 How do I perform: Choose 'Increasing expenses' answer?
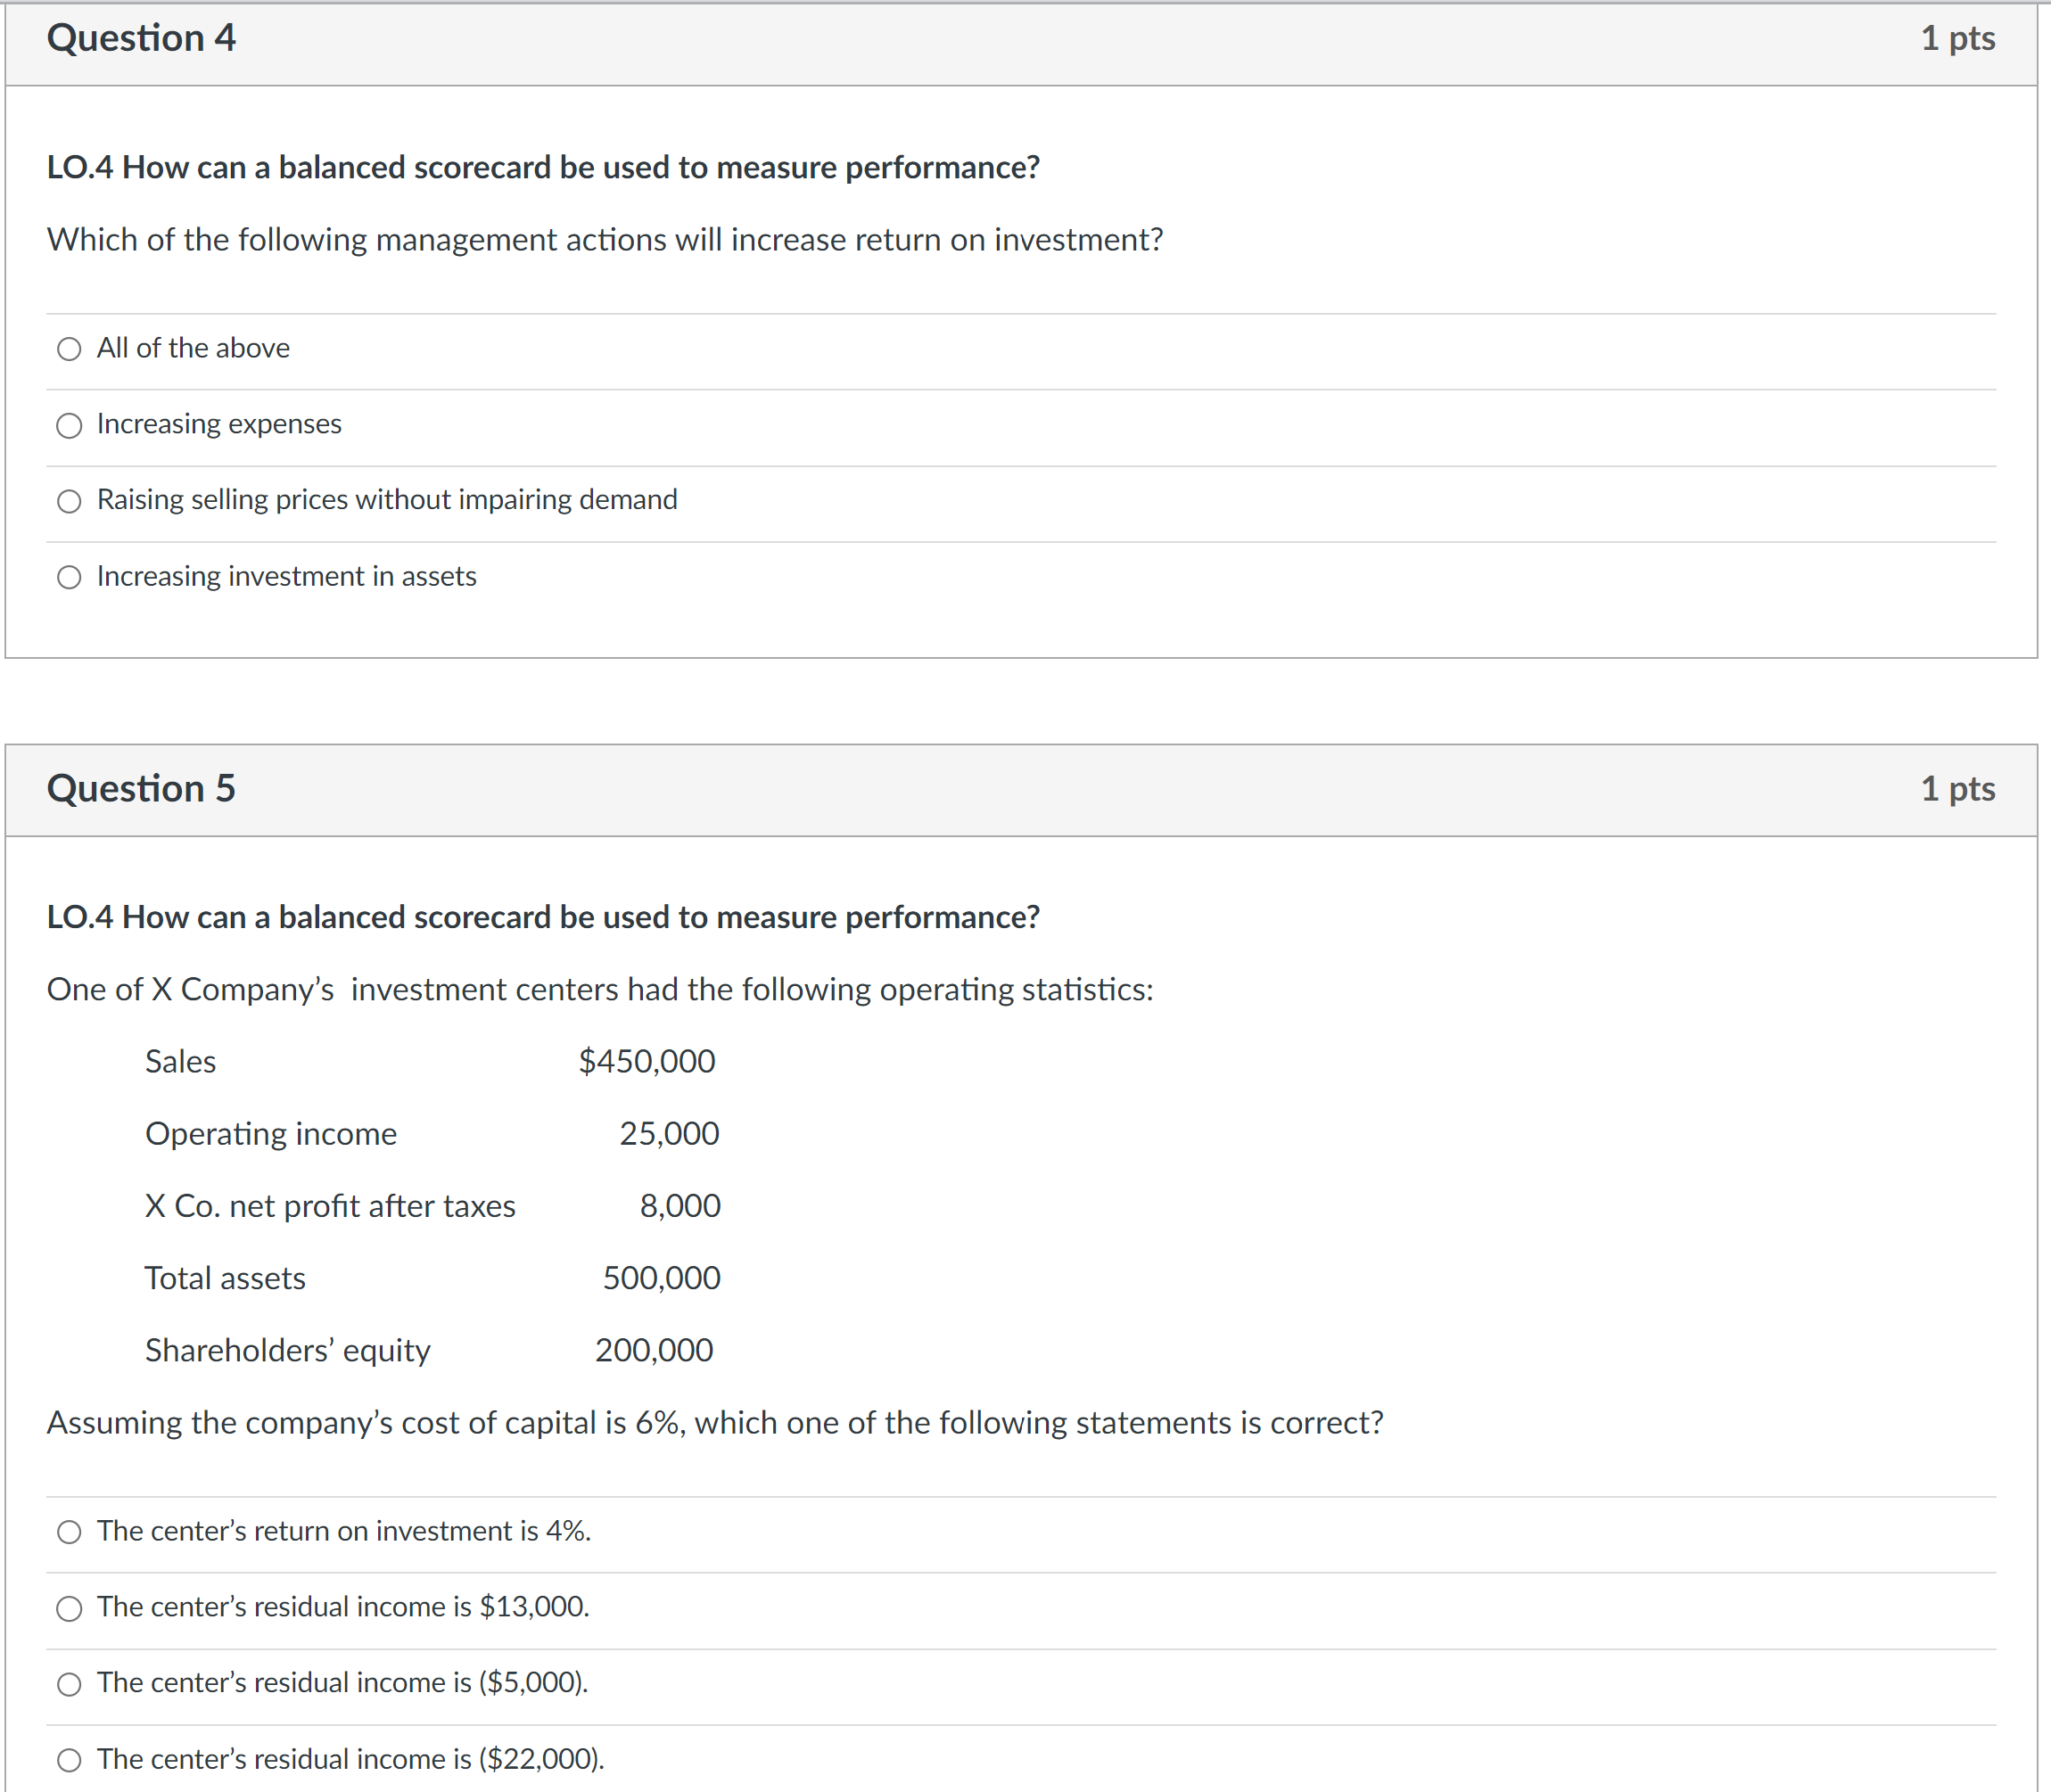[x=69, y=426]
